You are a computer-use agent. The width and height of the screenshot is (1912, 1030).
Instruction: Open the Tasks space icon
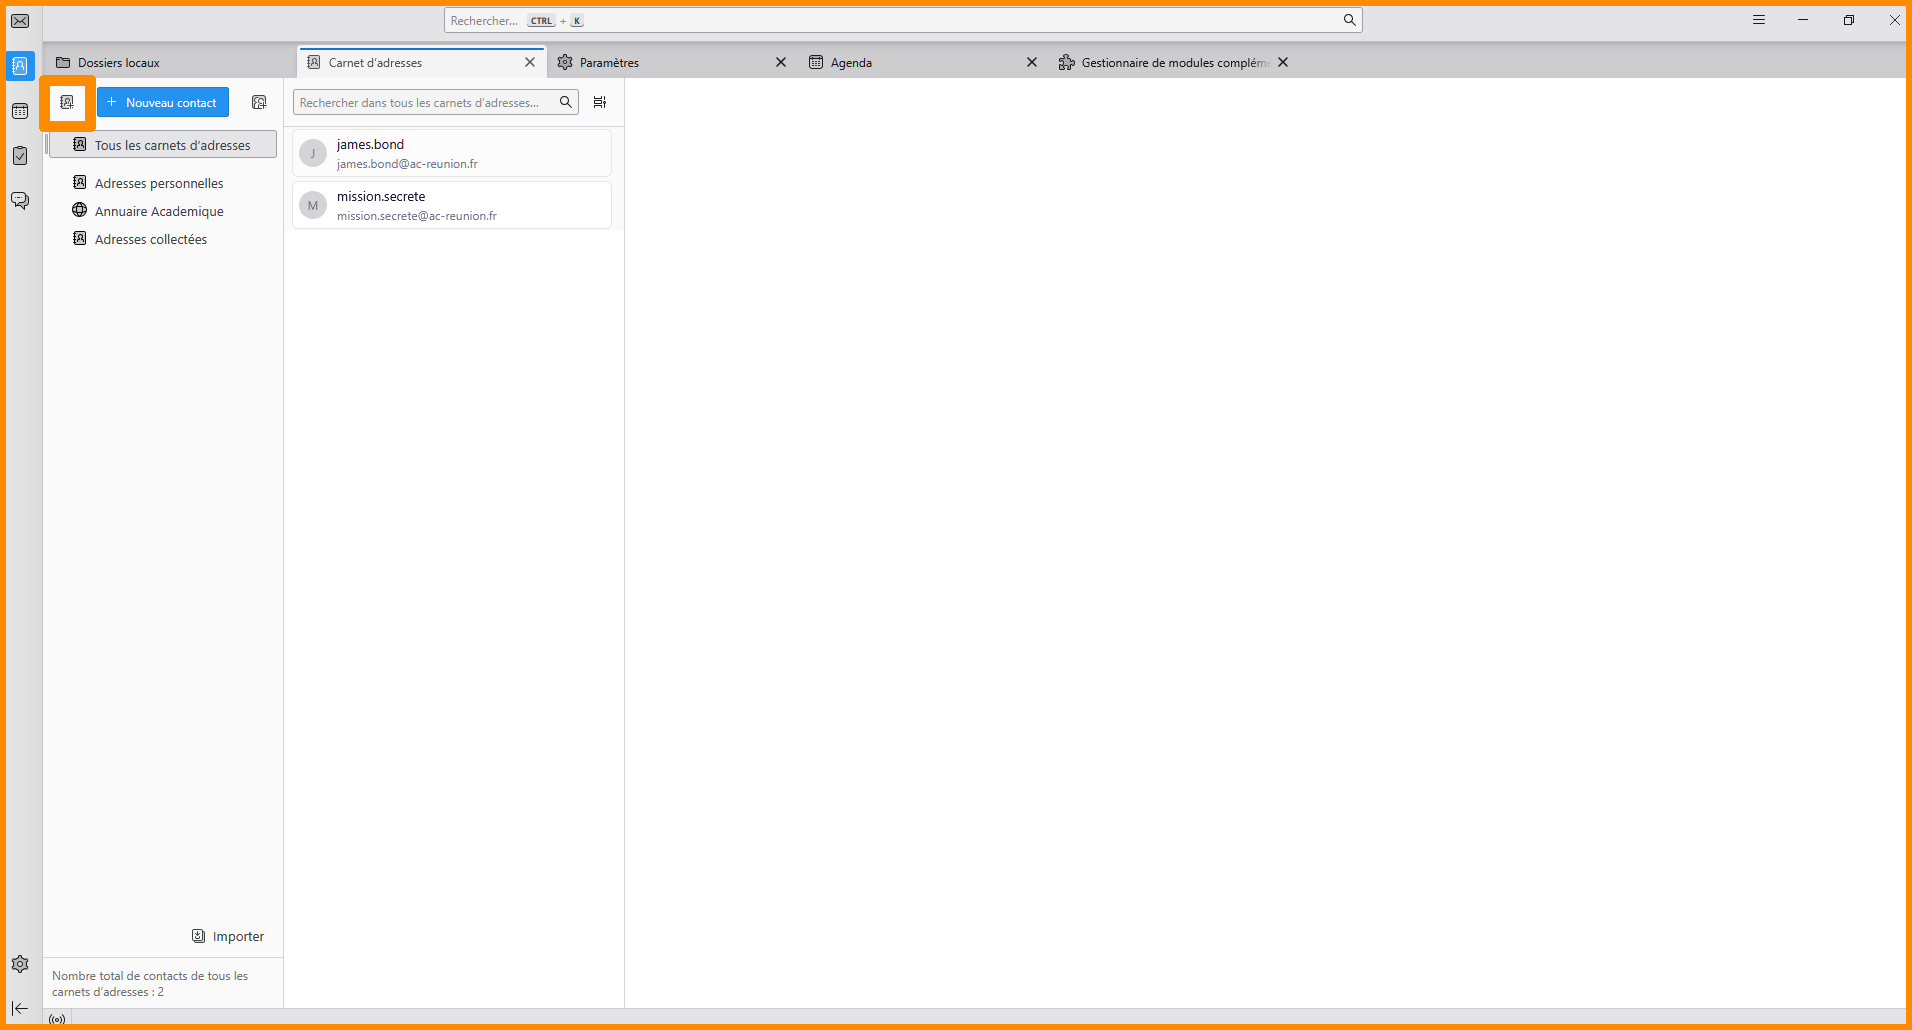pos(20,155)
